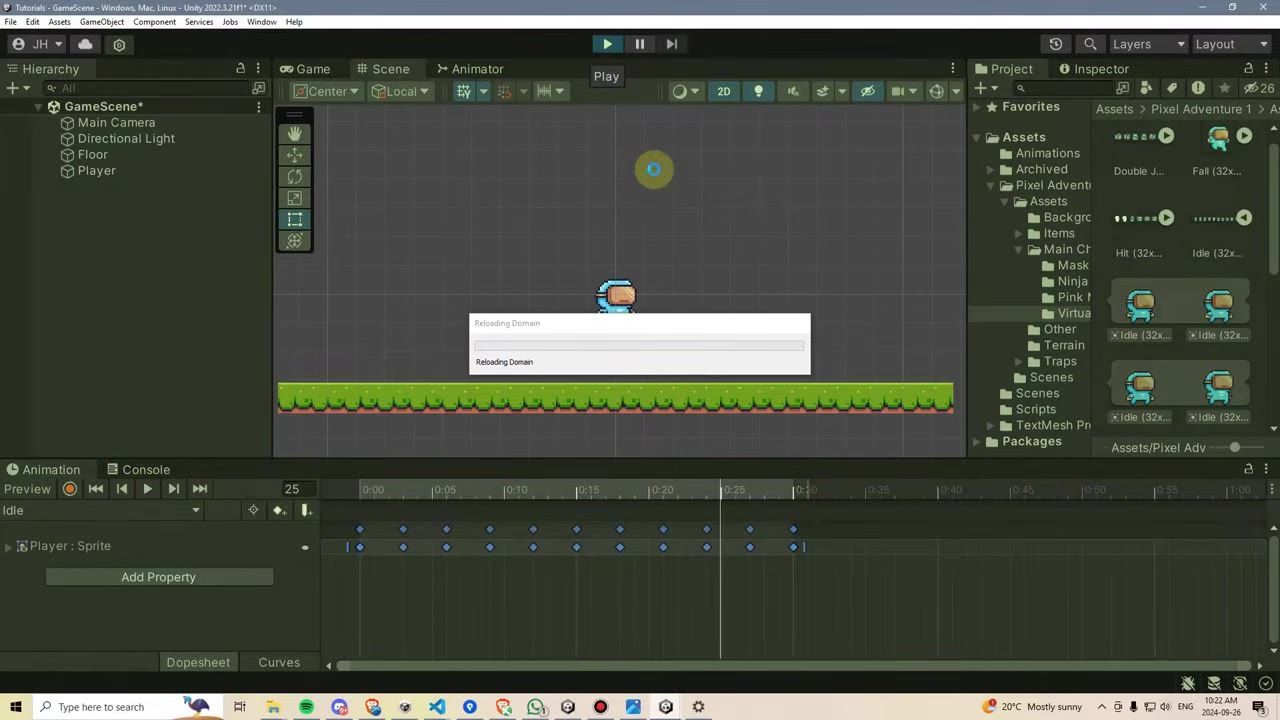Viewport: 1280px width, 720px height.
Task: Select the Hand (View) tool
Action: (x=294, y=133)
